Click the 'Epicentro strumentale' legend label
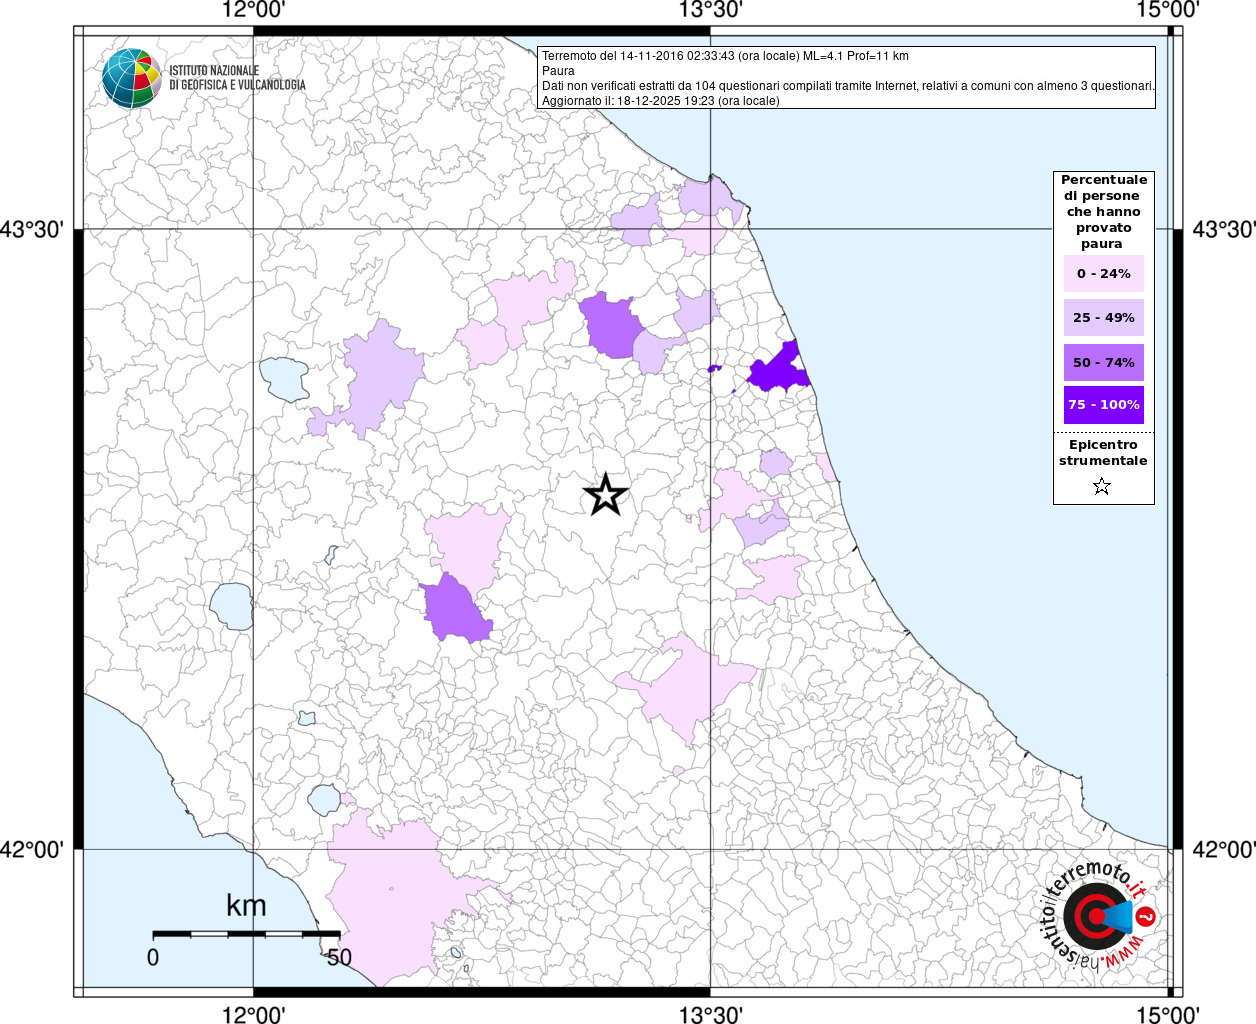The width and height of the screenshot is (1256, 1024). [x=1103, y=453]
